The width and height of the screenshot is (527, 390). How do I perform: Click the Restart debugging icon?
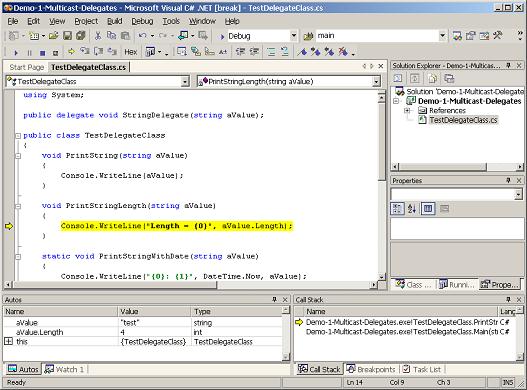coord(55,53)
